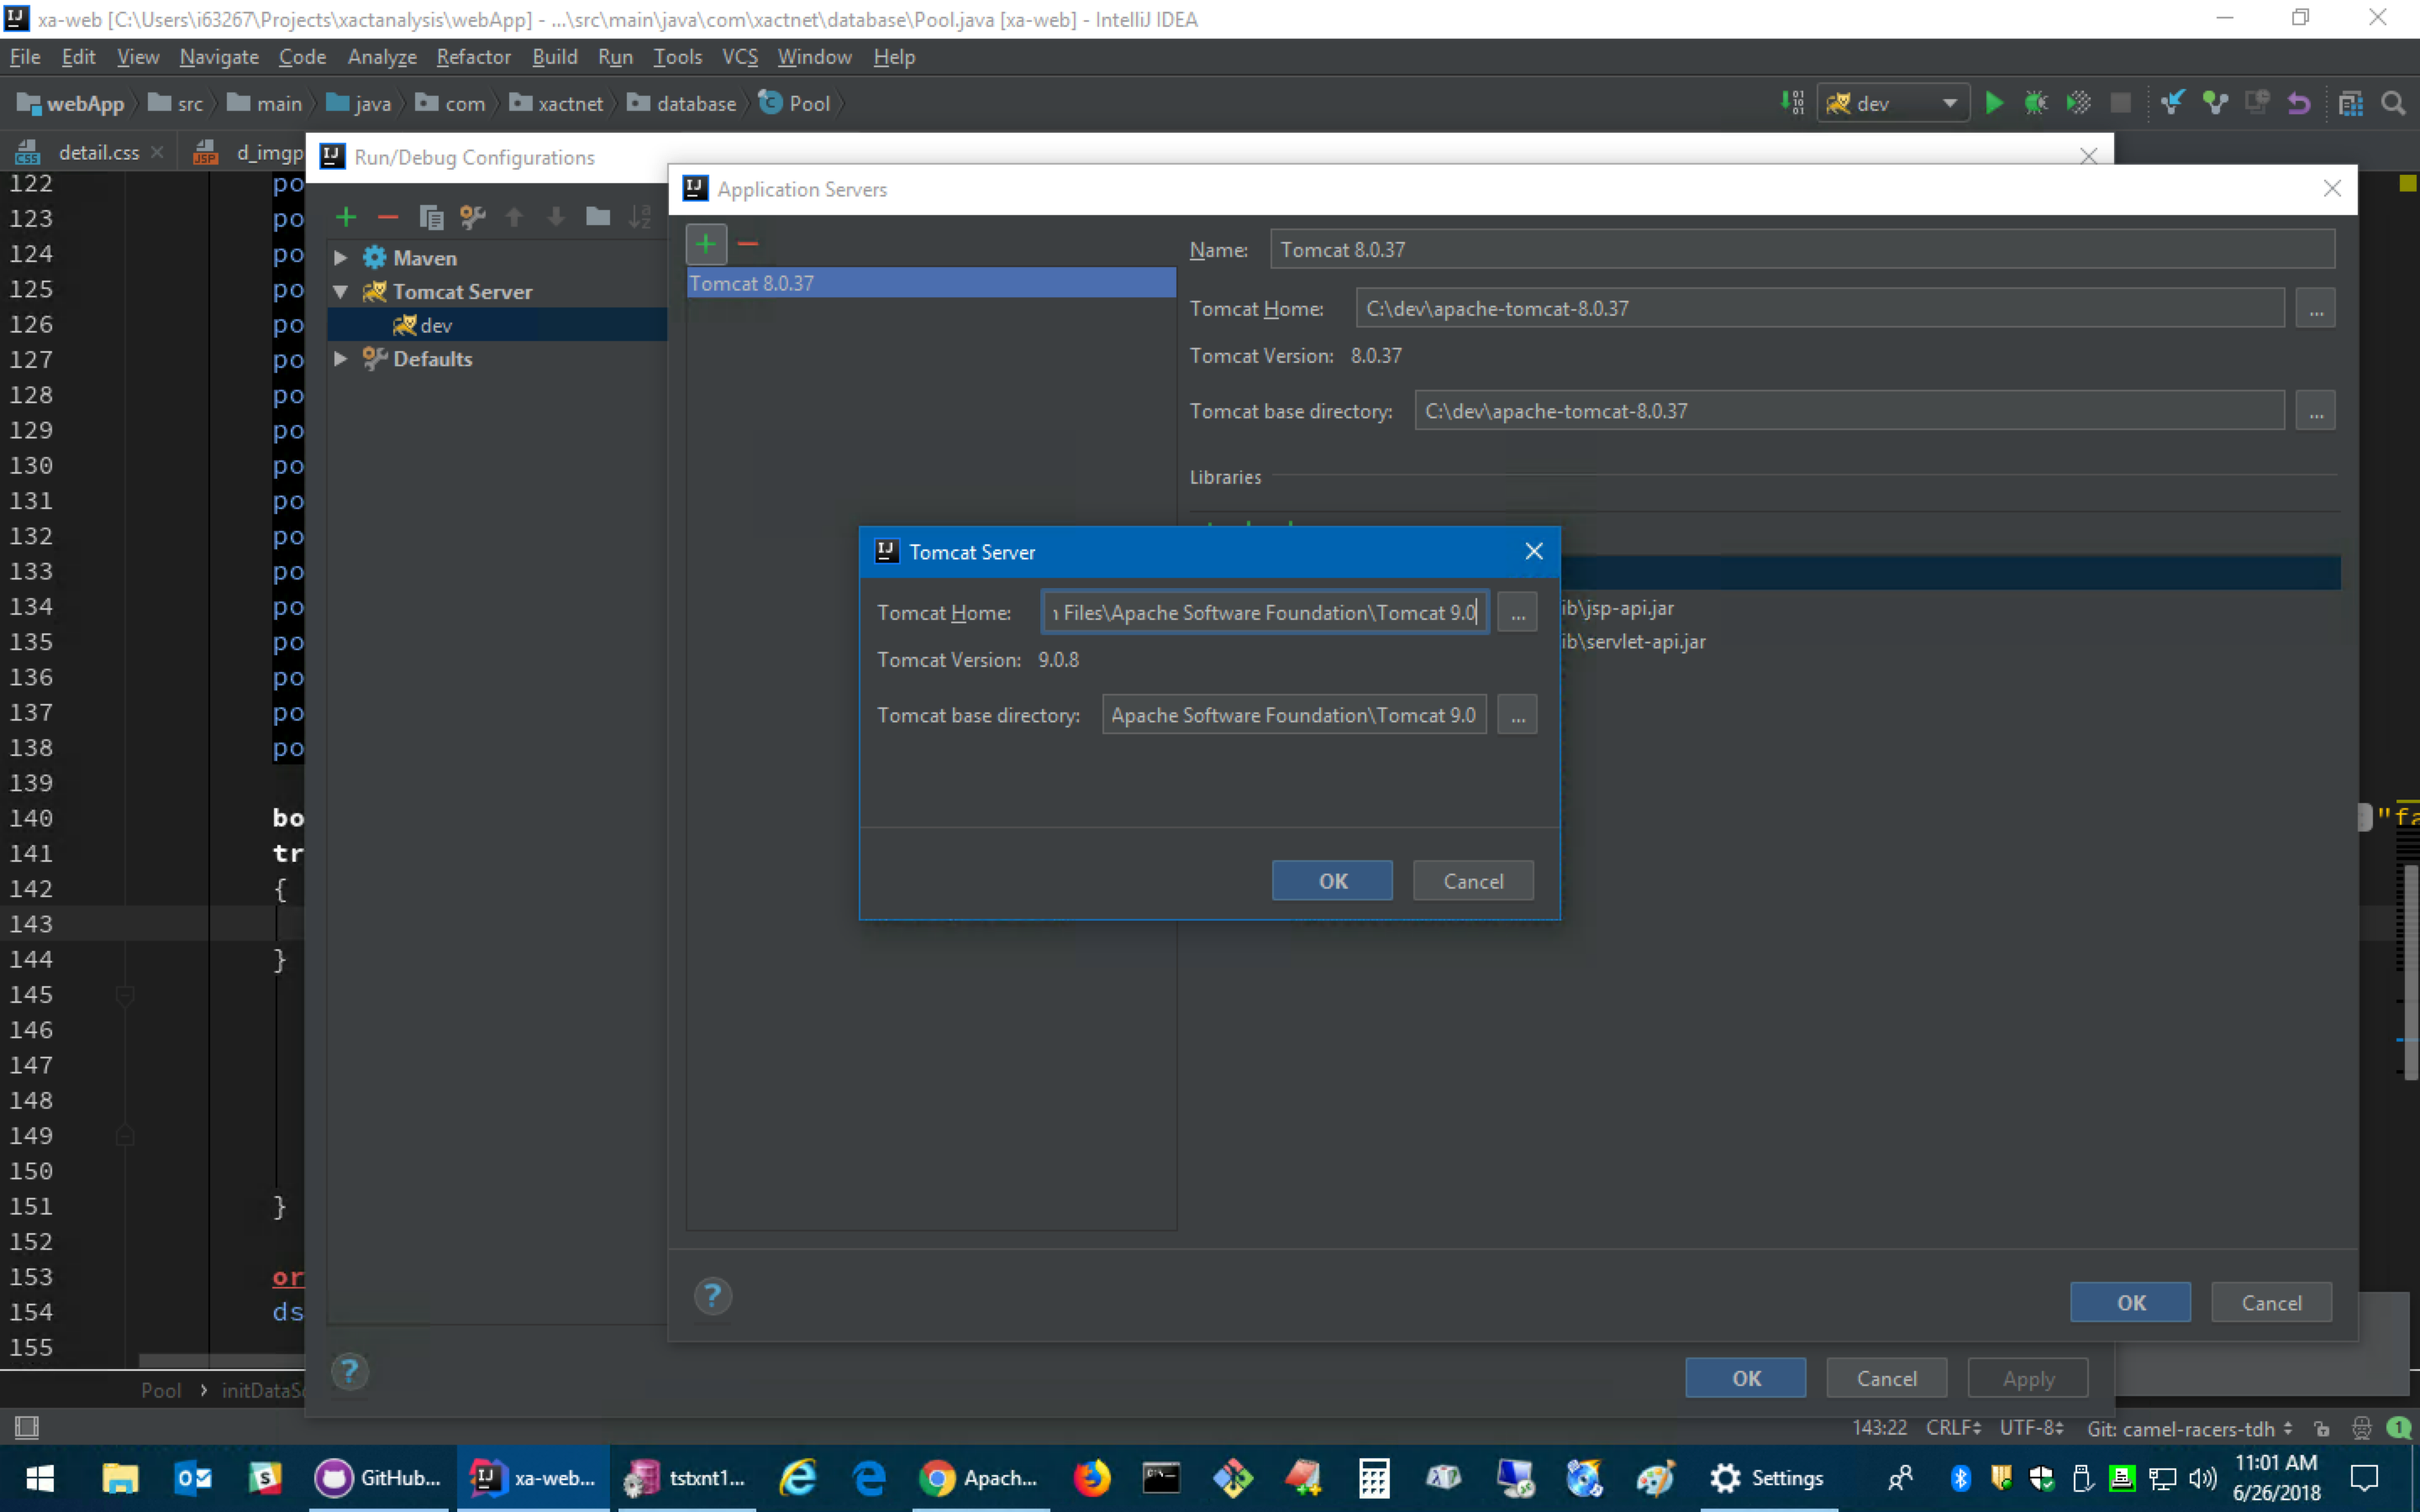
Task: Edit defaults using the wrench icon in configurations toolbar
Action: coord(472,217)
